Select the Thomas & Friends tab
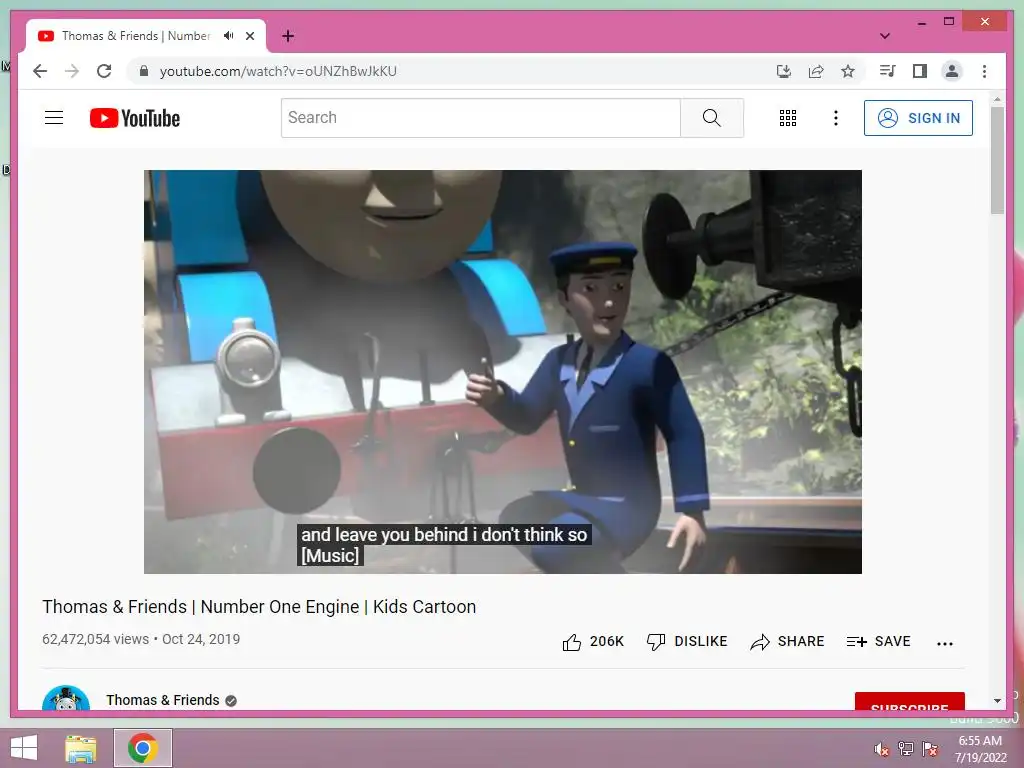 pos(146,36)
